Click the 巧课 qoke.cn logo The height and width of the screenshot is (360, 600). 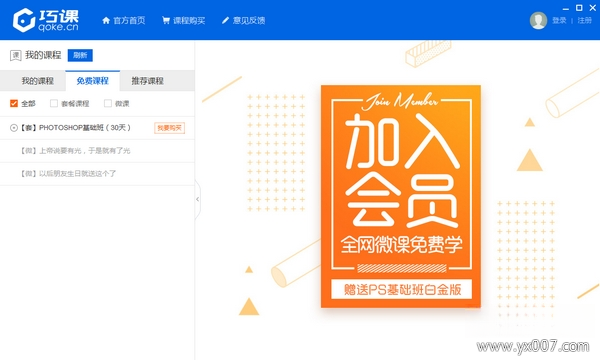46,20
